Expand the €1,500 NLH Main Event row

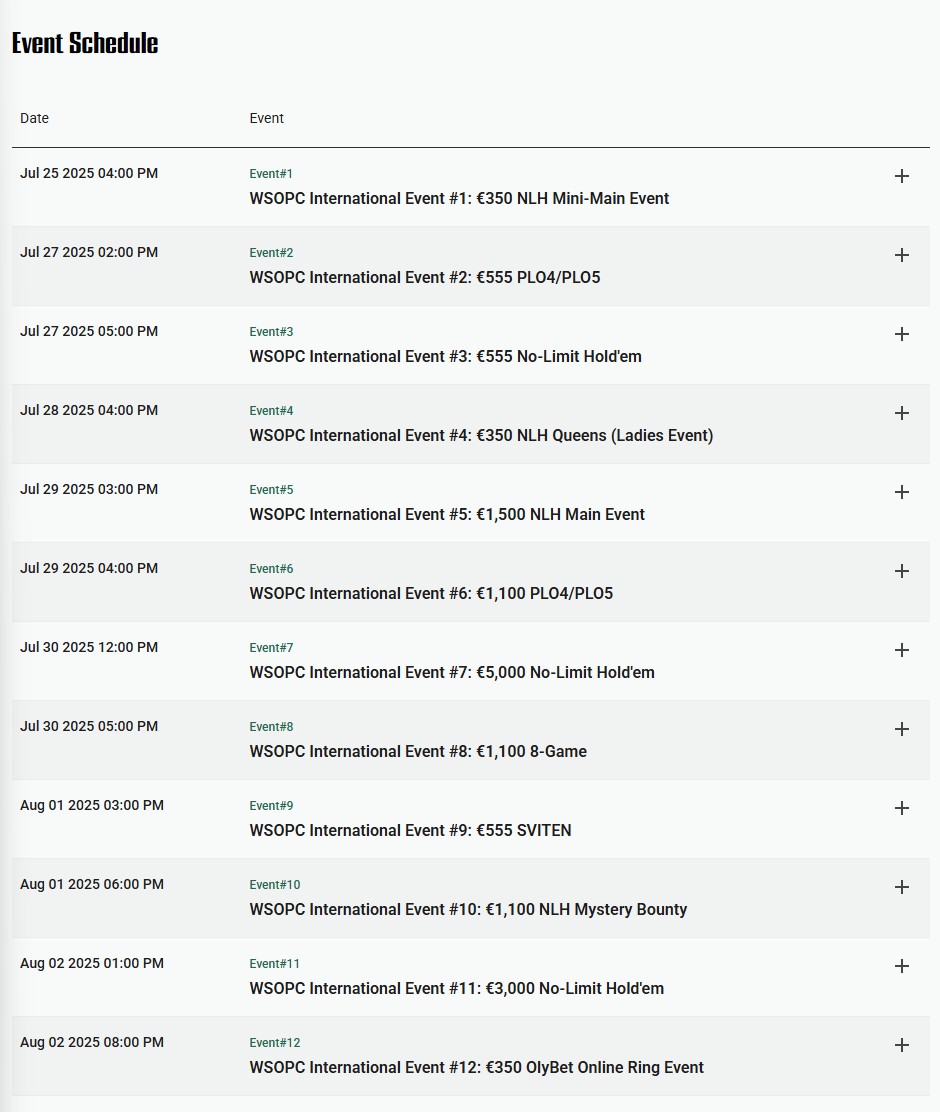point(902,492)
